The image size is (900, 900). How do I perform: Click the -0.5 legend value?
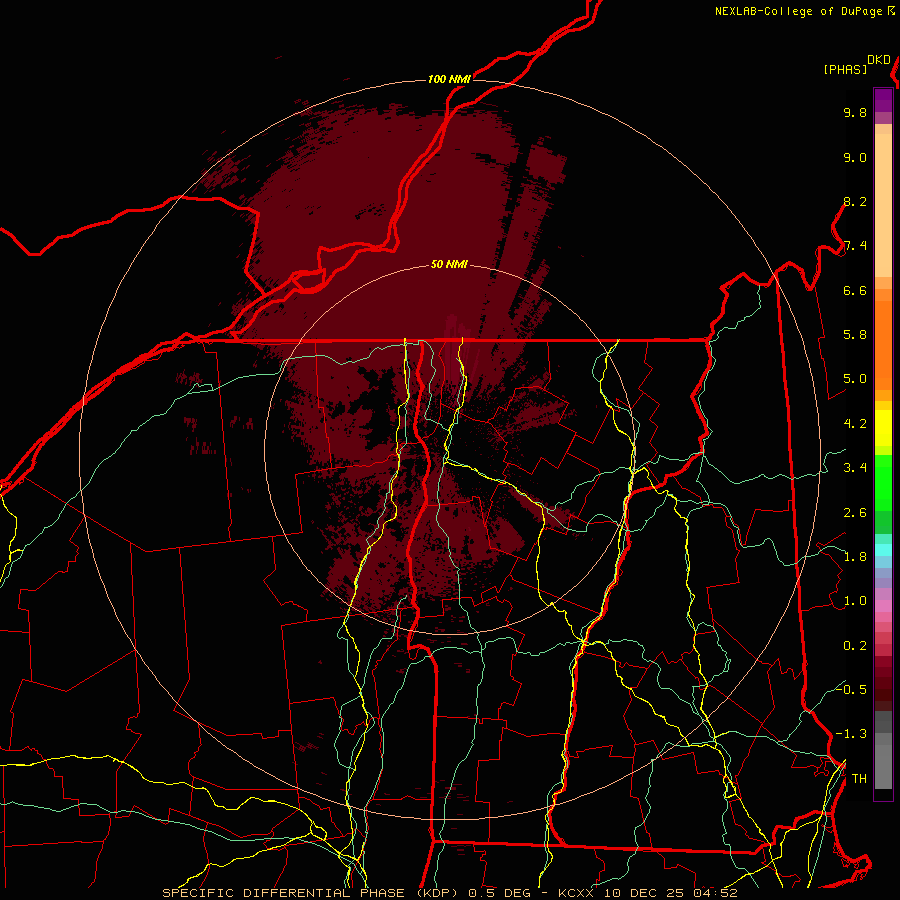[x=851, y=689]
